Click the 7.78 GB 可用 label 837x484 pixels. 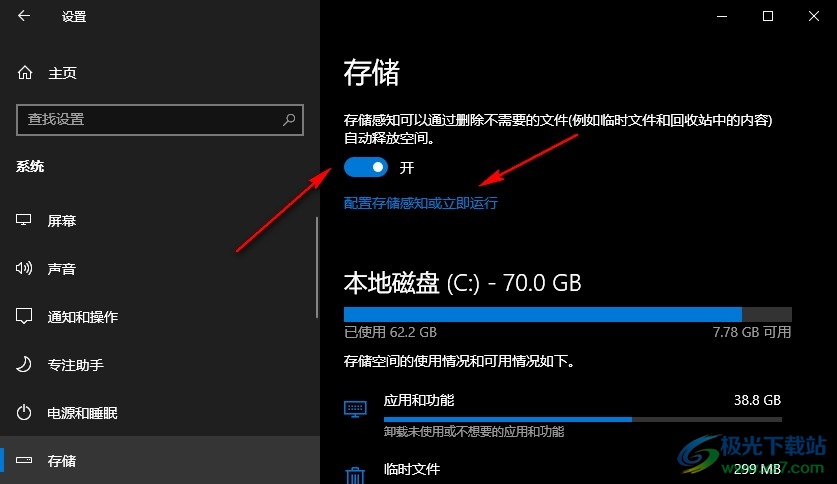(752, 332)
